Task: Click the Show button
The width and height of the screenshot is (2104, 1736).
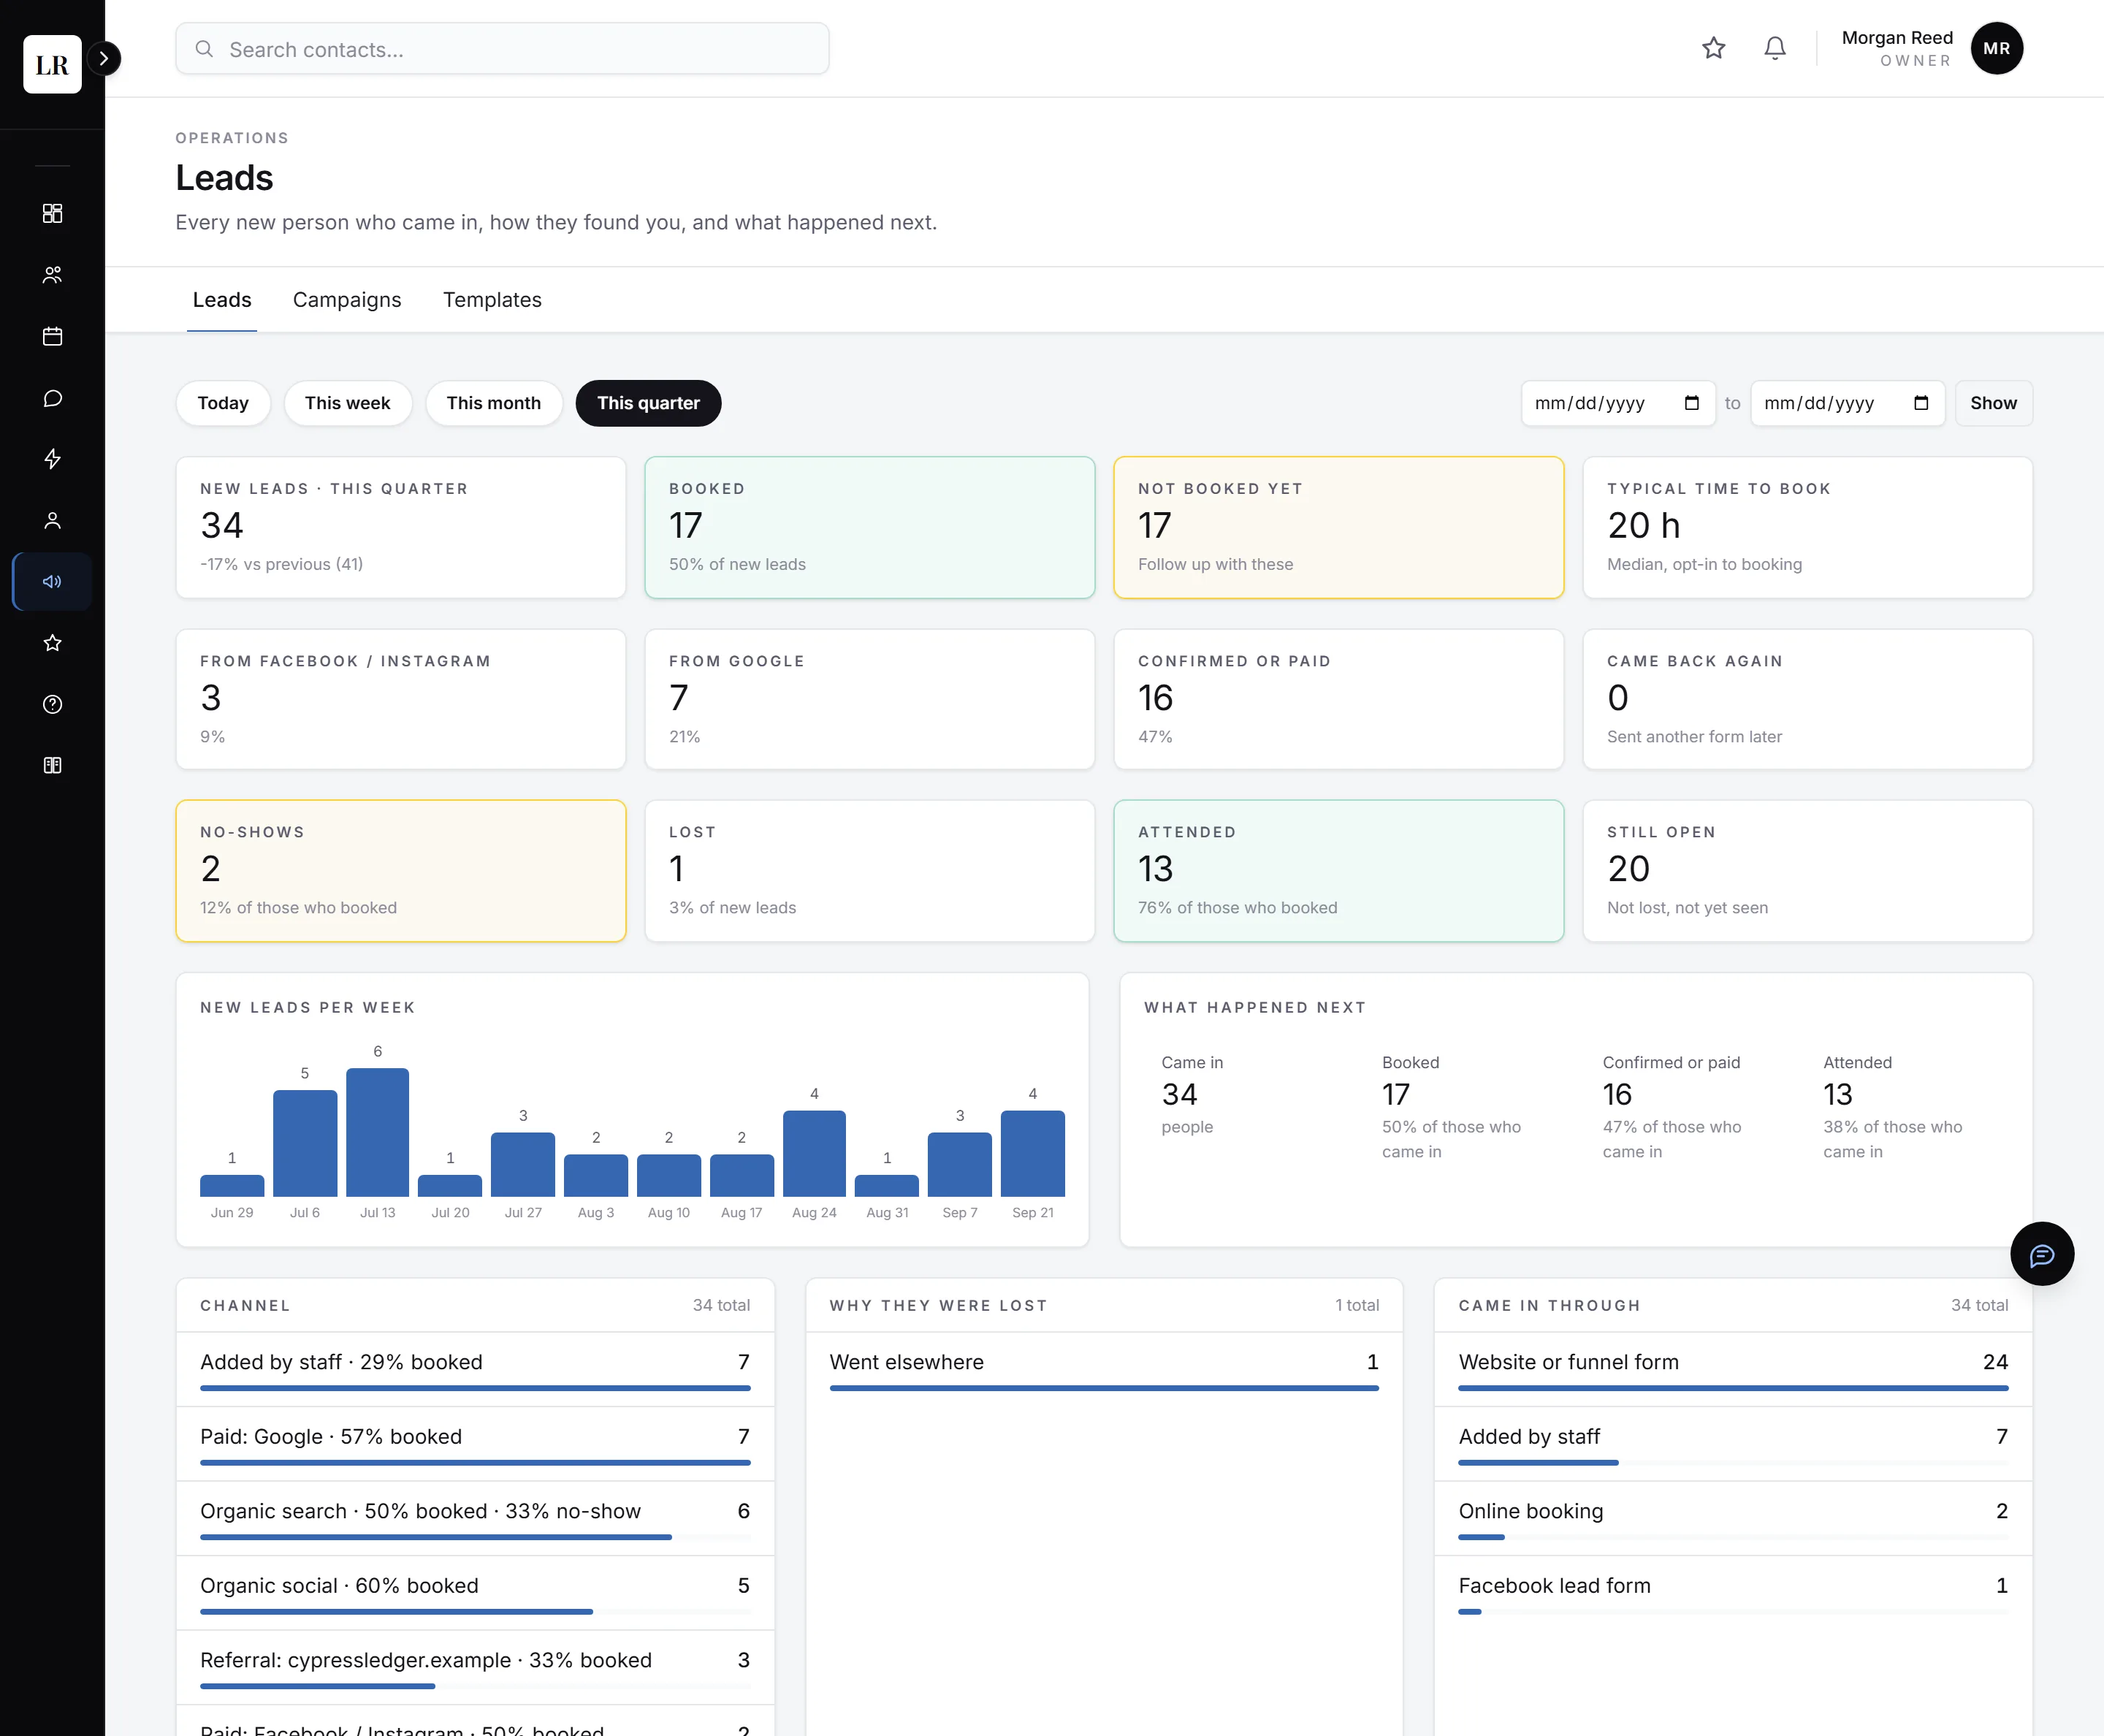Action: coord(1993,403)
